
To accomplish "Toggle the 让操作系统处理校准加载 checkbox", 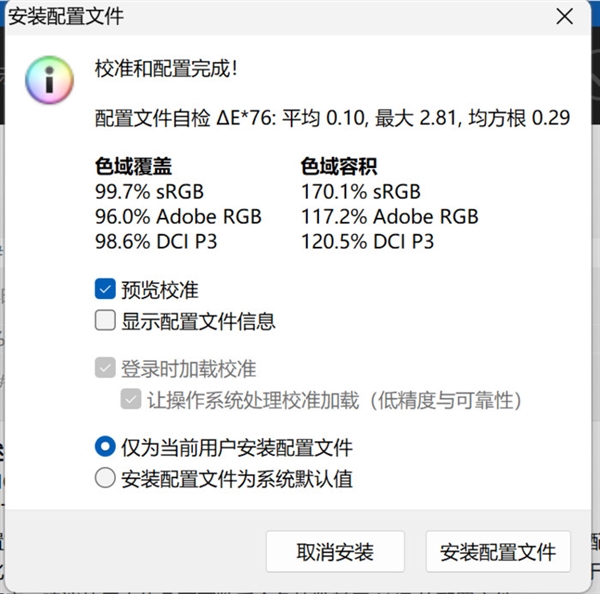I will (x=130, y=400).
